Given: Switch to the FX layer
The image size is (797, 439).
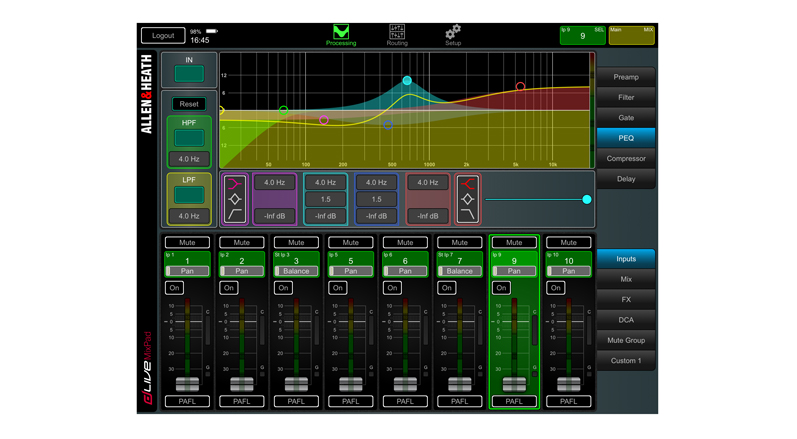Looking at the screenshot, I should point(626,299).
